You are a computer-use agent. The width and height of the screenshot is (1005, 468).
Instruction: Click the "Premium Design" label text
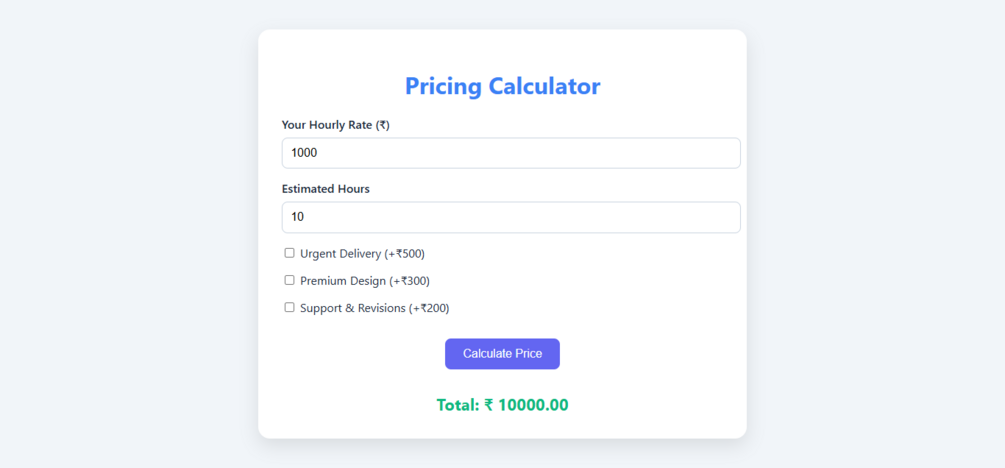[x=343, y=281]
